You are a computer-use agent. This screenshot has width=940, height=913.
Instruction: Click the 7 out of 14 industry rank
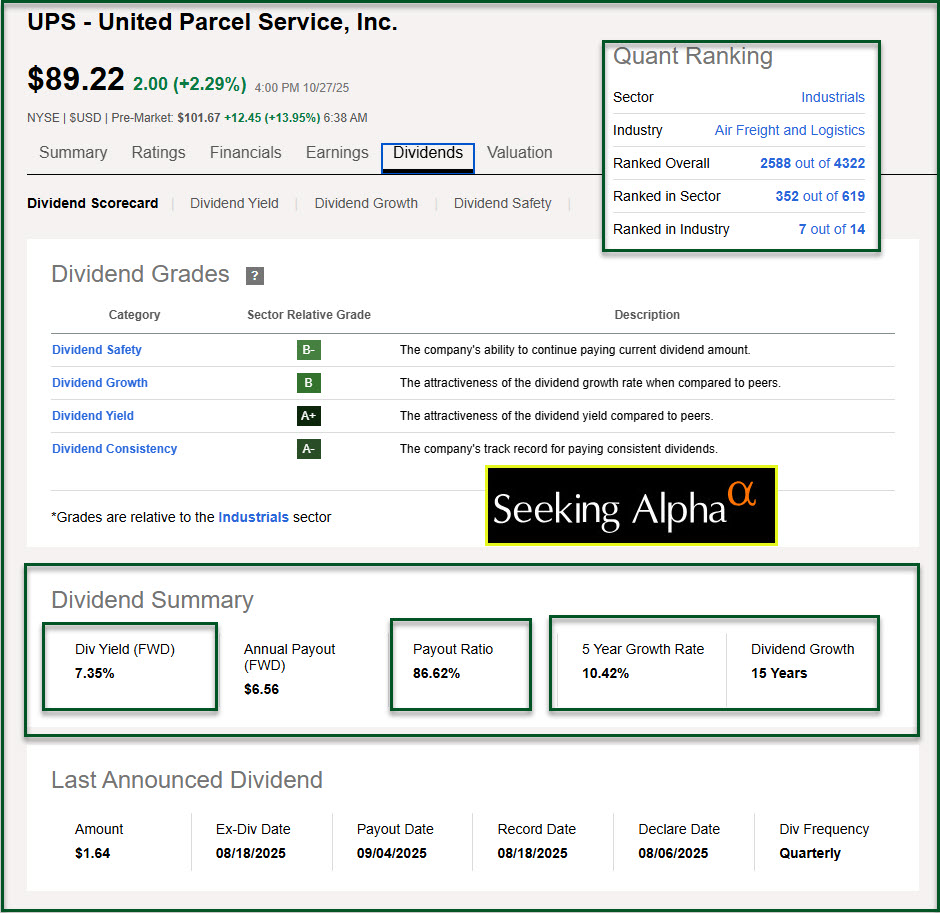(831, 229)
